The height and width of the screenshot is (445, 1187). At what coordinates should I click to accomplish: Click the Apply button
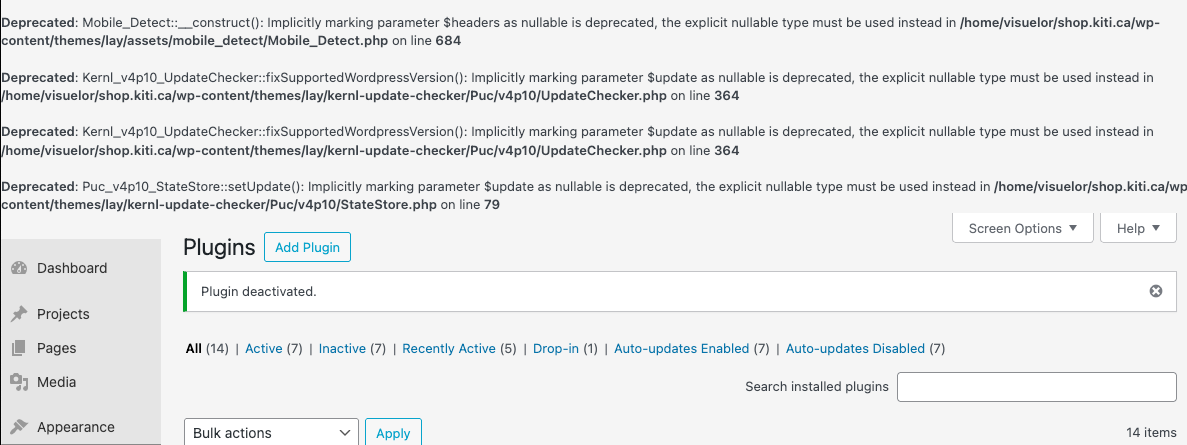tap(393, 433)
